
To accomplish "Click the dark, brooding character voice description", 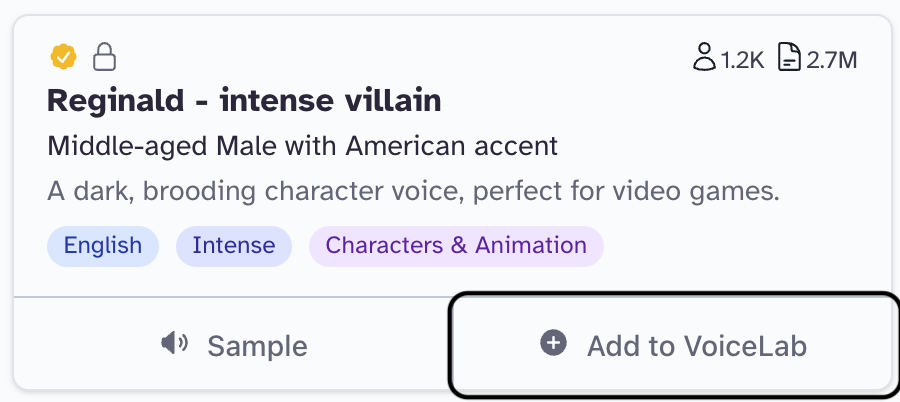I will [413, 190].
